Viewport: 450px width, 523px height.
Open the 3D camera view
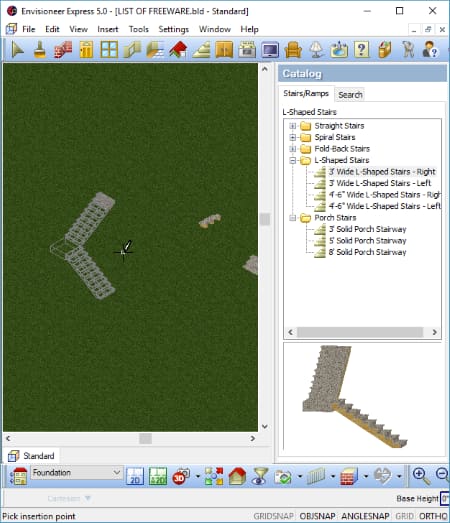[x=181, y=476]
